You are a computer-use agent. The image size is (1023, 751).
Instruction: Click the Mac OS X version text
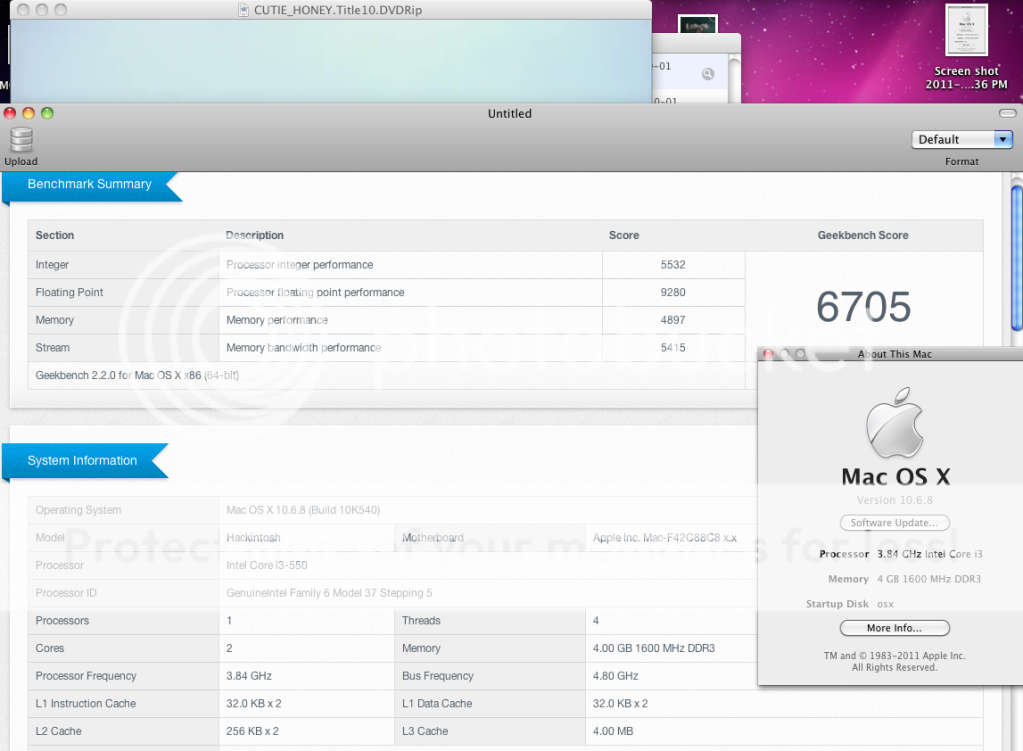[894, 500]
